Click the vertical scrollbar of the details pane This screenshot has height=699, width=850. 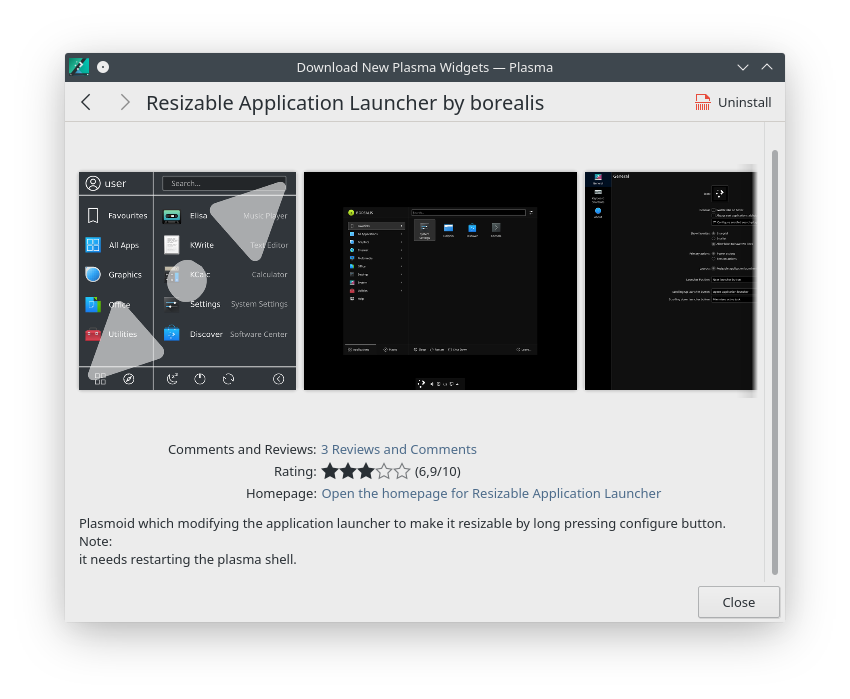tap(775, 362)
